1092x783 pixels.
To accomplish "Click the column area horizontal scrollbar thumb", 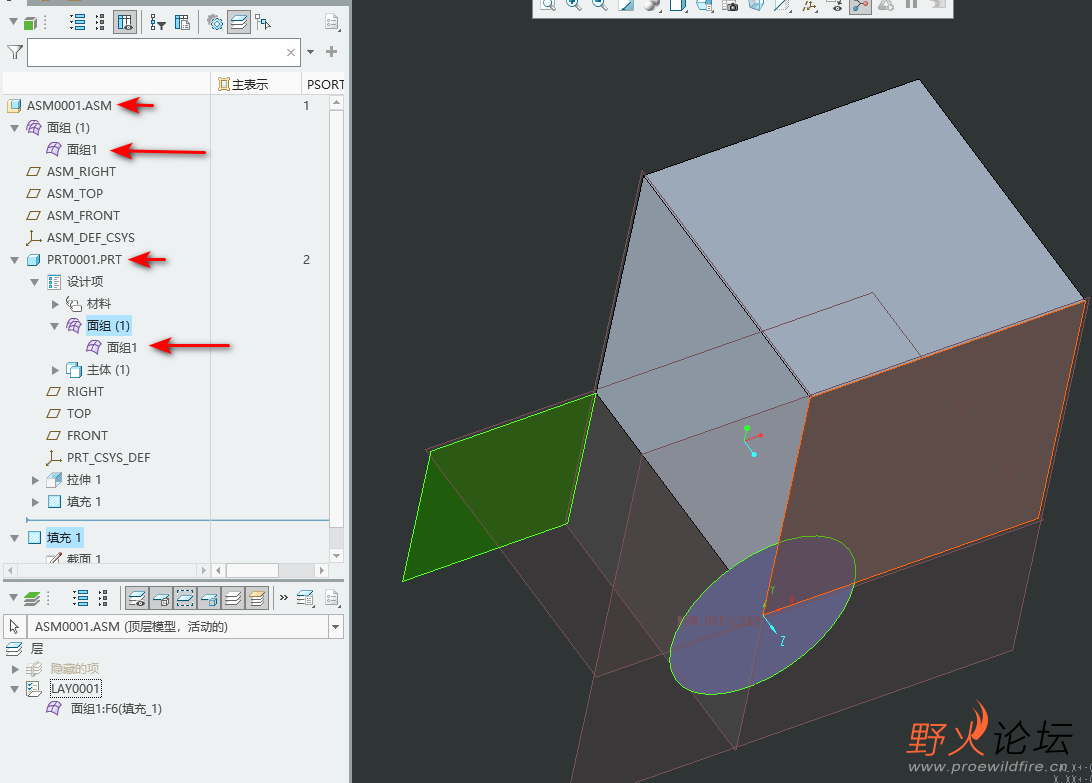I will pyautogui.click(x=252, y=571).
